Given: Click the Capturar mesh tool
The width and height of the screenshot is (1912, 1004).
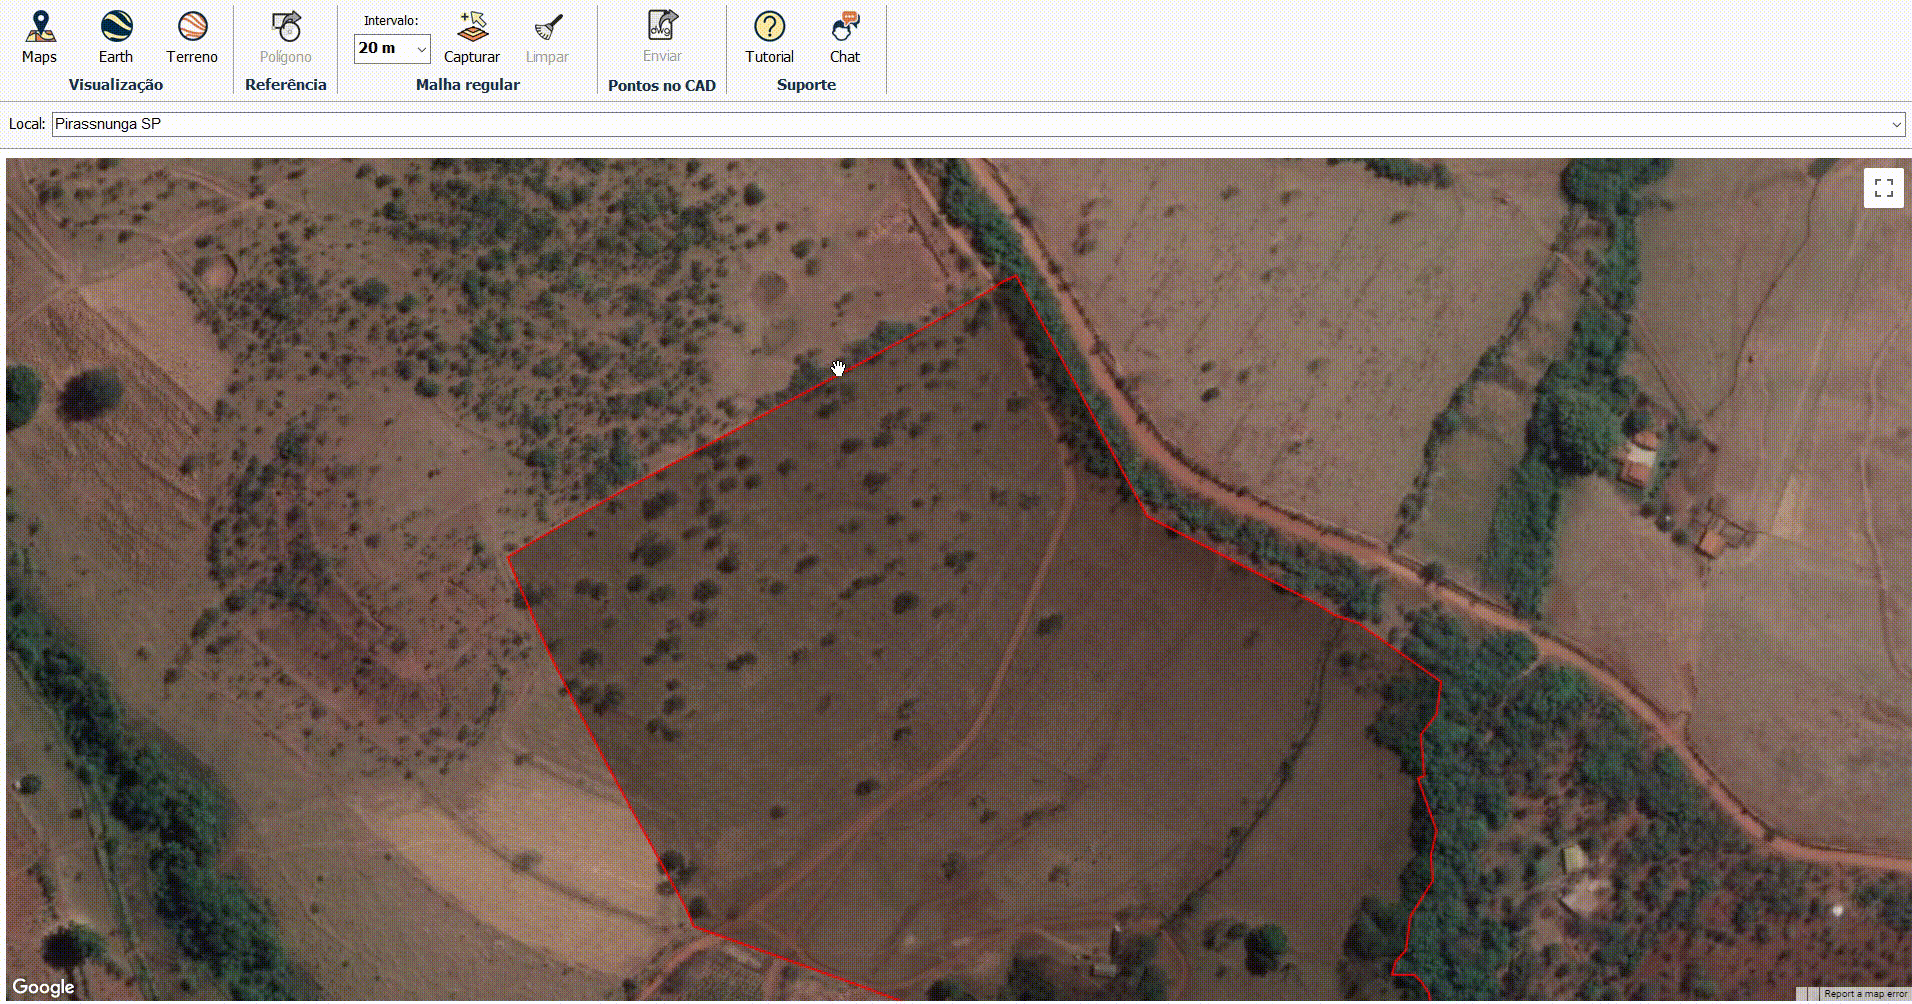Looking at the screenshot, I should [x=471, y=37].
